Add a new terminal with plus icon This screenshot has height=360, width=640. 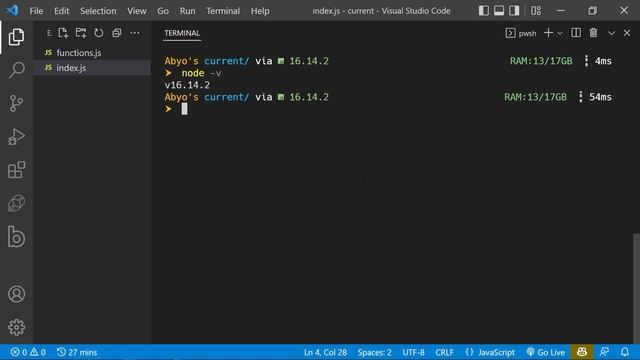tap(549, 33)
